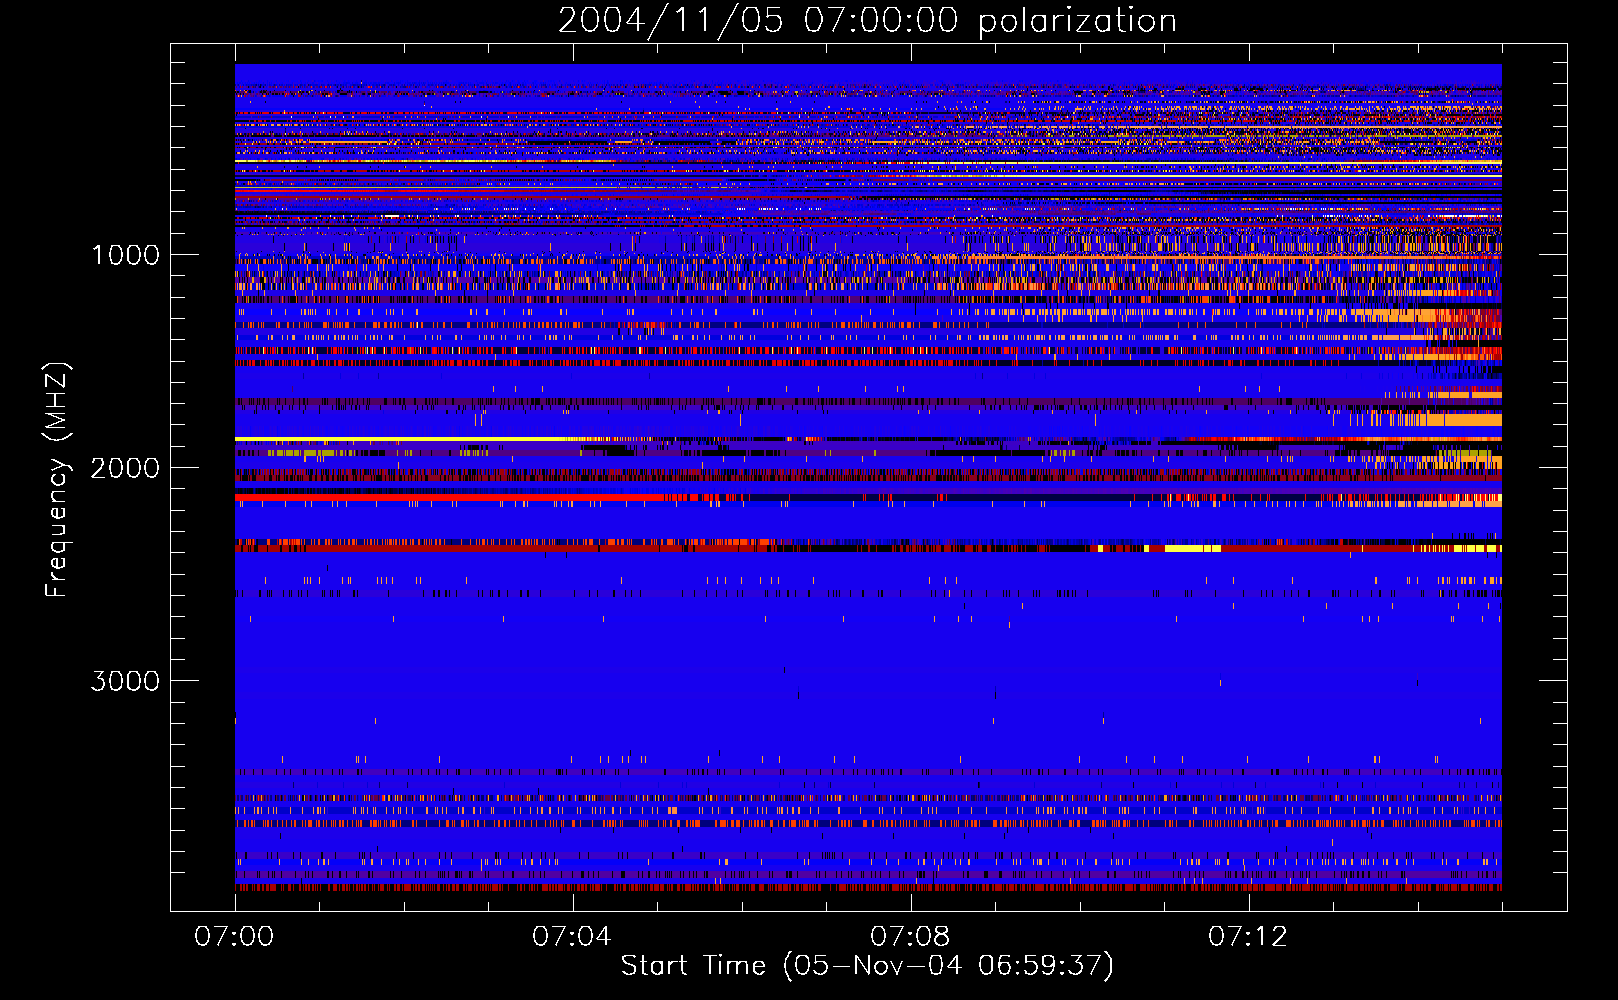Image resolution: width=1618 pixels, height=1000 pixels.
Task: Click the plot title '2004/11/05 07:00:00 polarization'
Action: 867,21
